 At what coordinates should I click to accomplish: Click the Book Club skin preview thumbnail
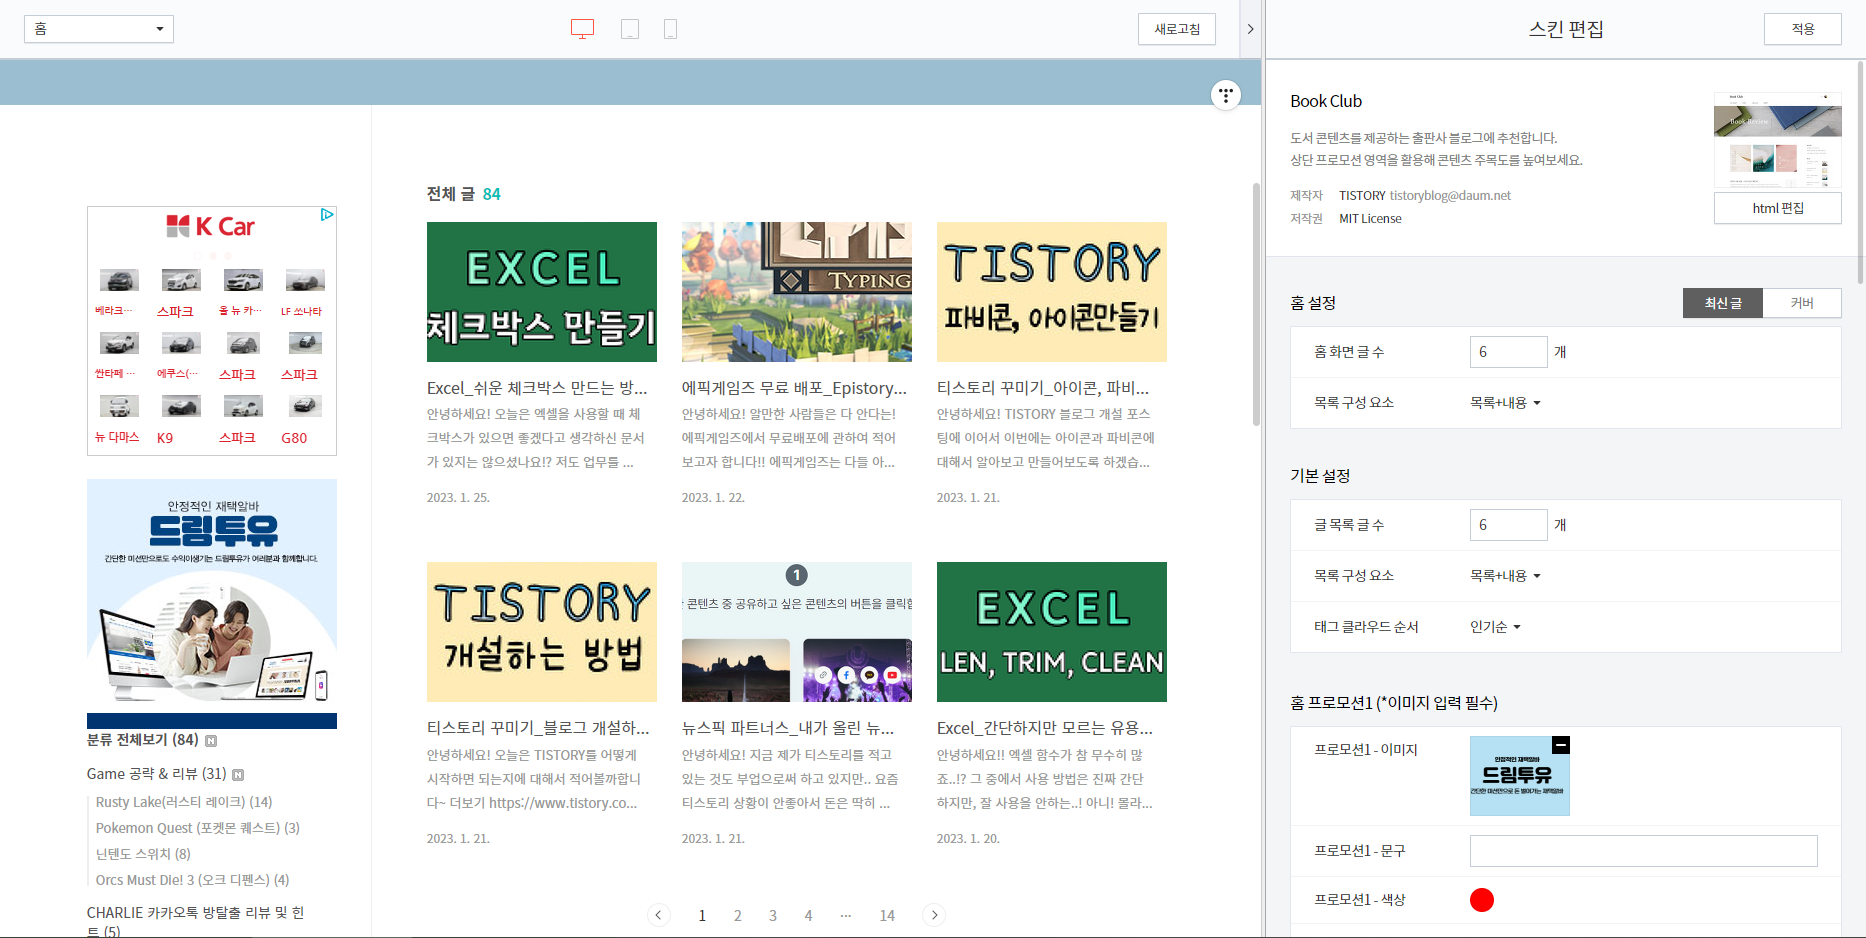click(x=1778, y=140)
